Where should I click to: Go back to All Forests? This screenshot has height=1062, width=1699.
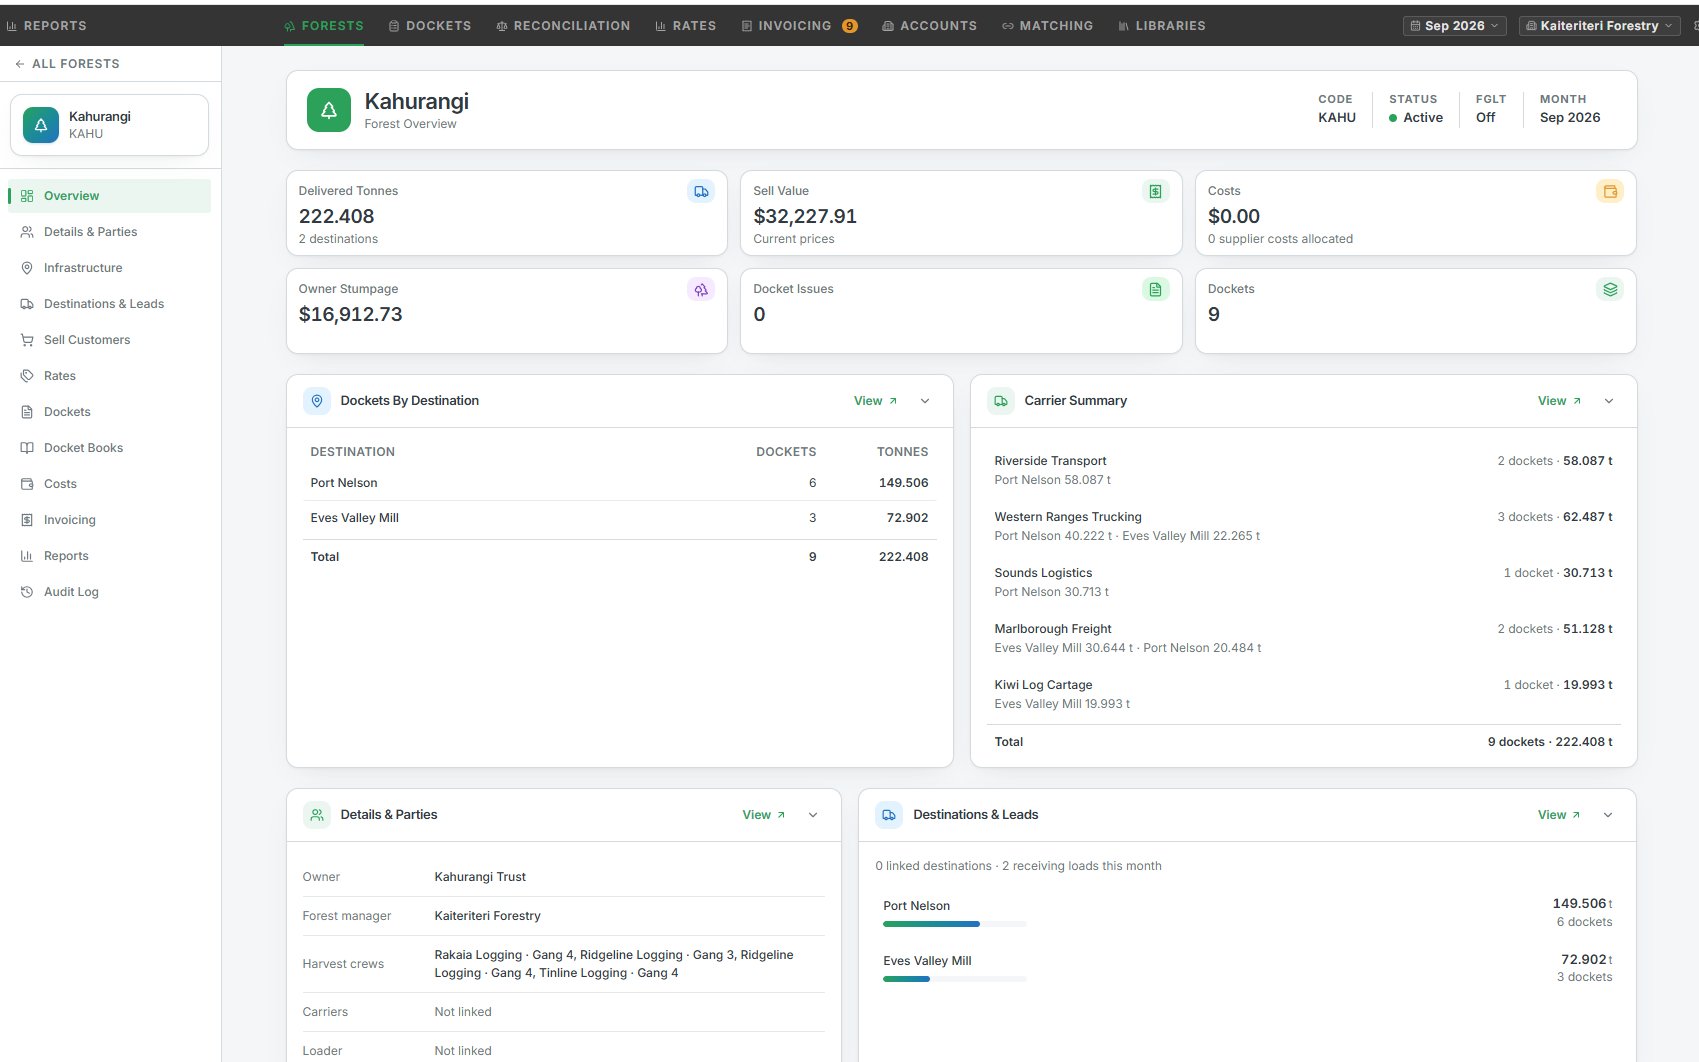click(67, 64)
